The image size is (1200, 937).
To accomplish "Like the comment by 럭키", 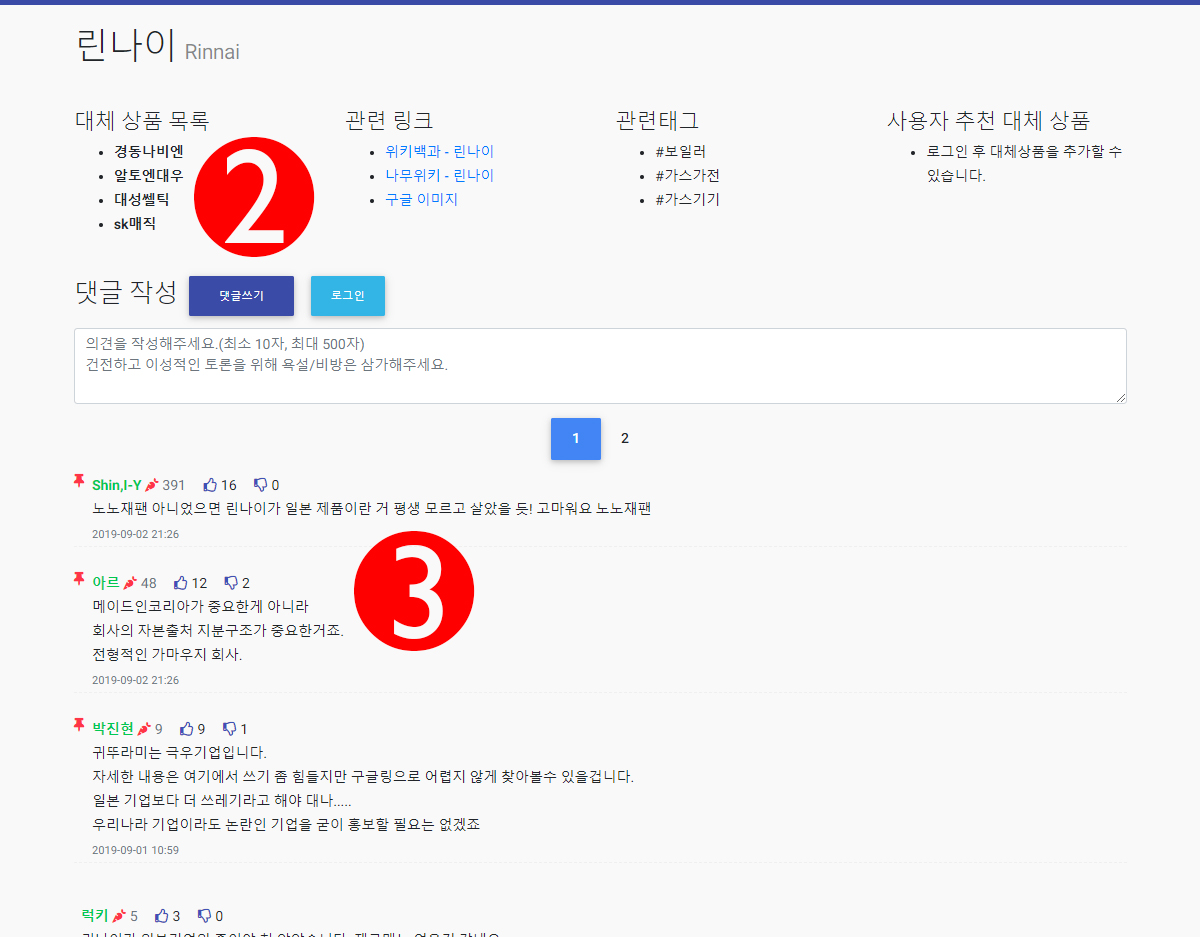I will [x=162, y=916].
